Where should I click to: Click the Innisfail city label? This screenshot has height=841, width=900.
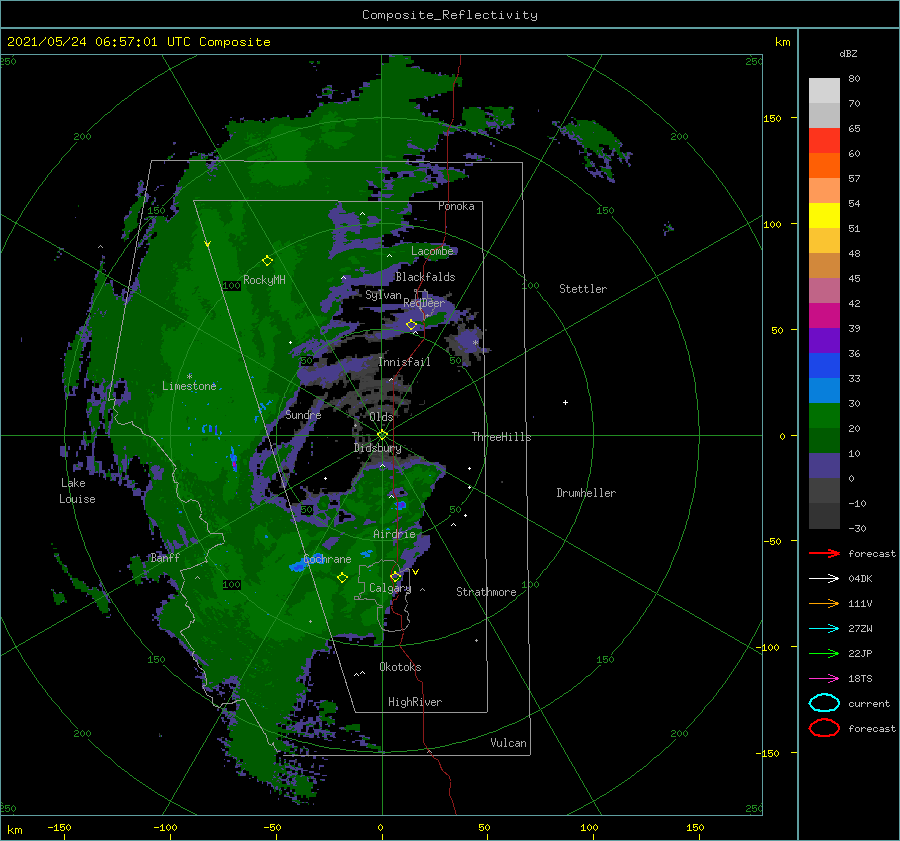point(404,362)
